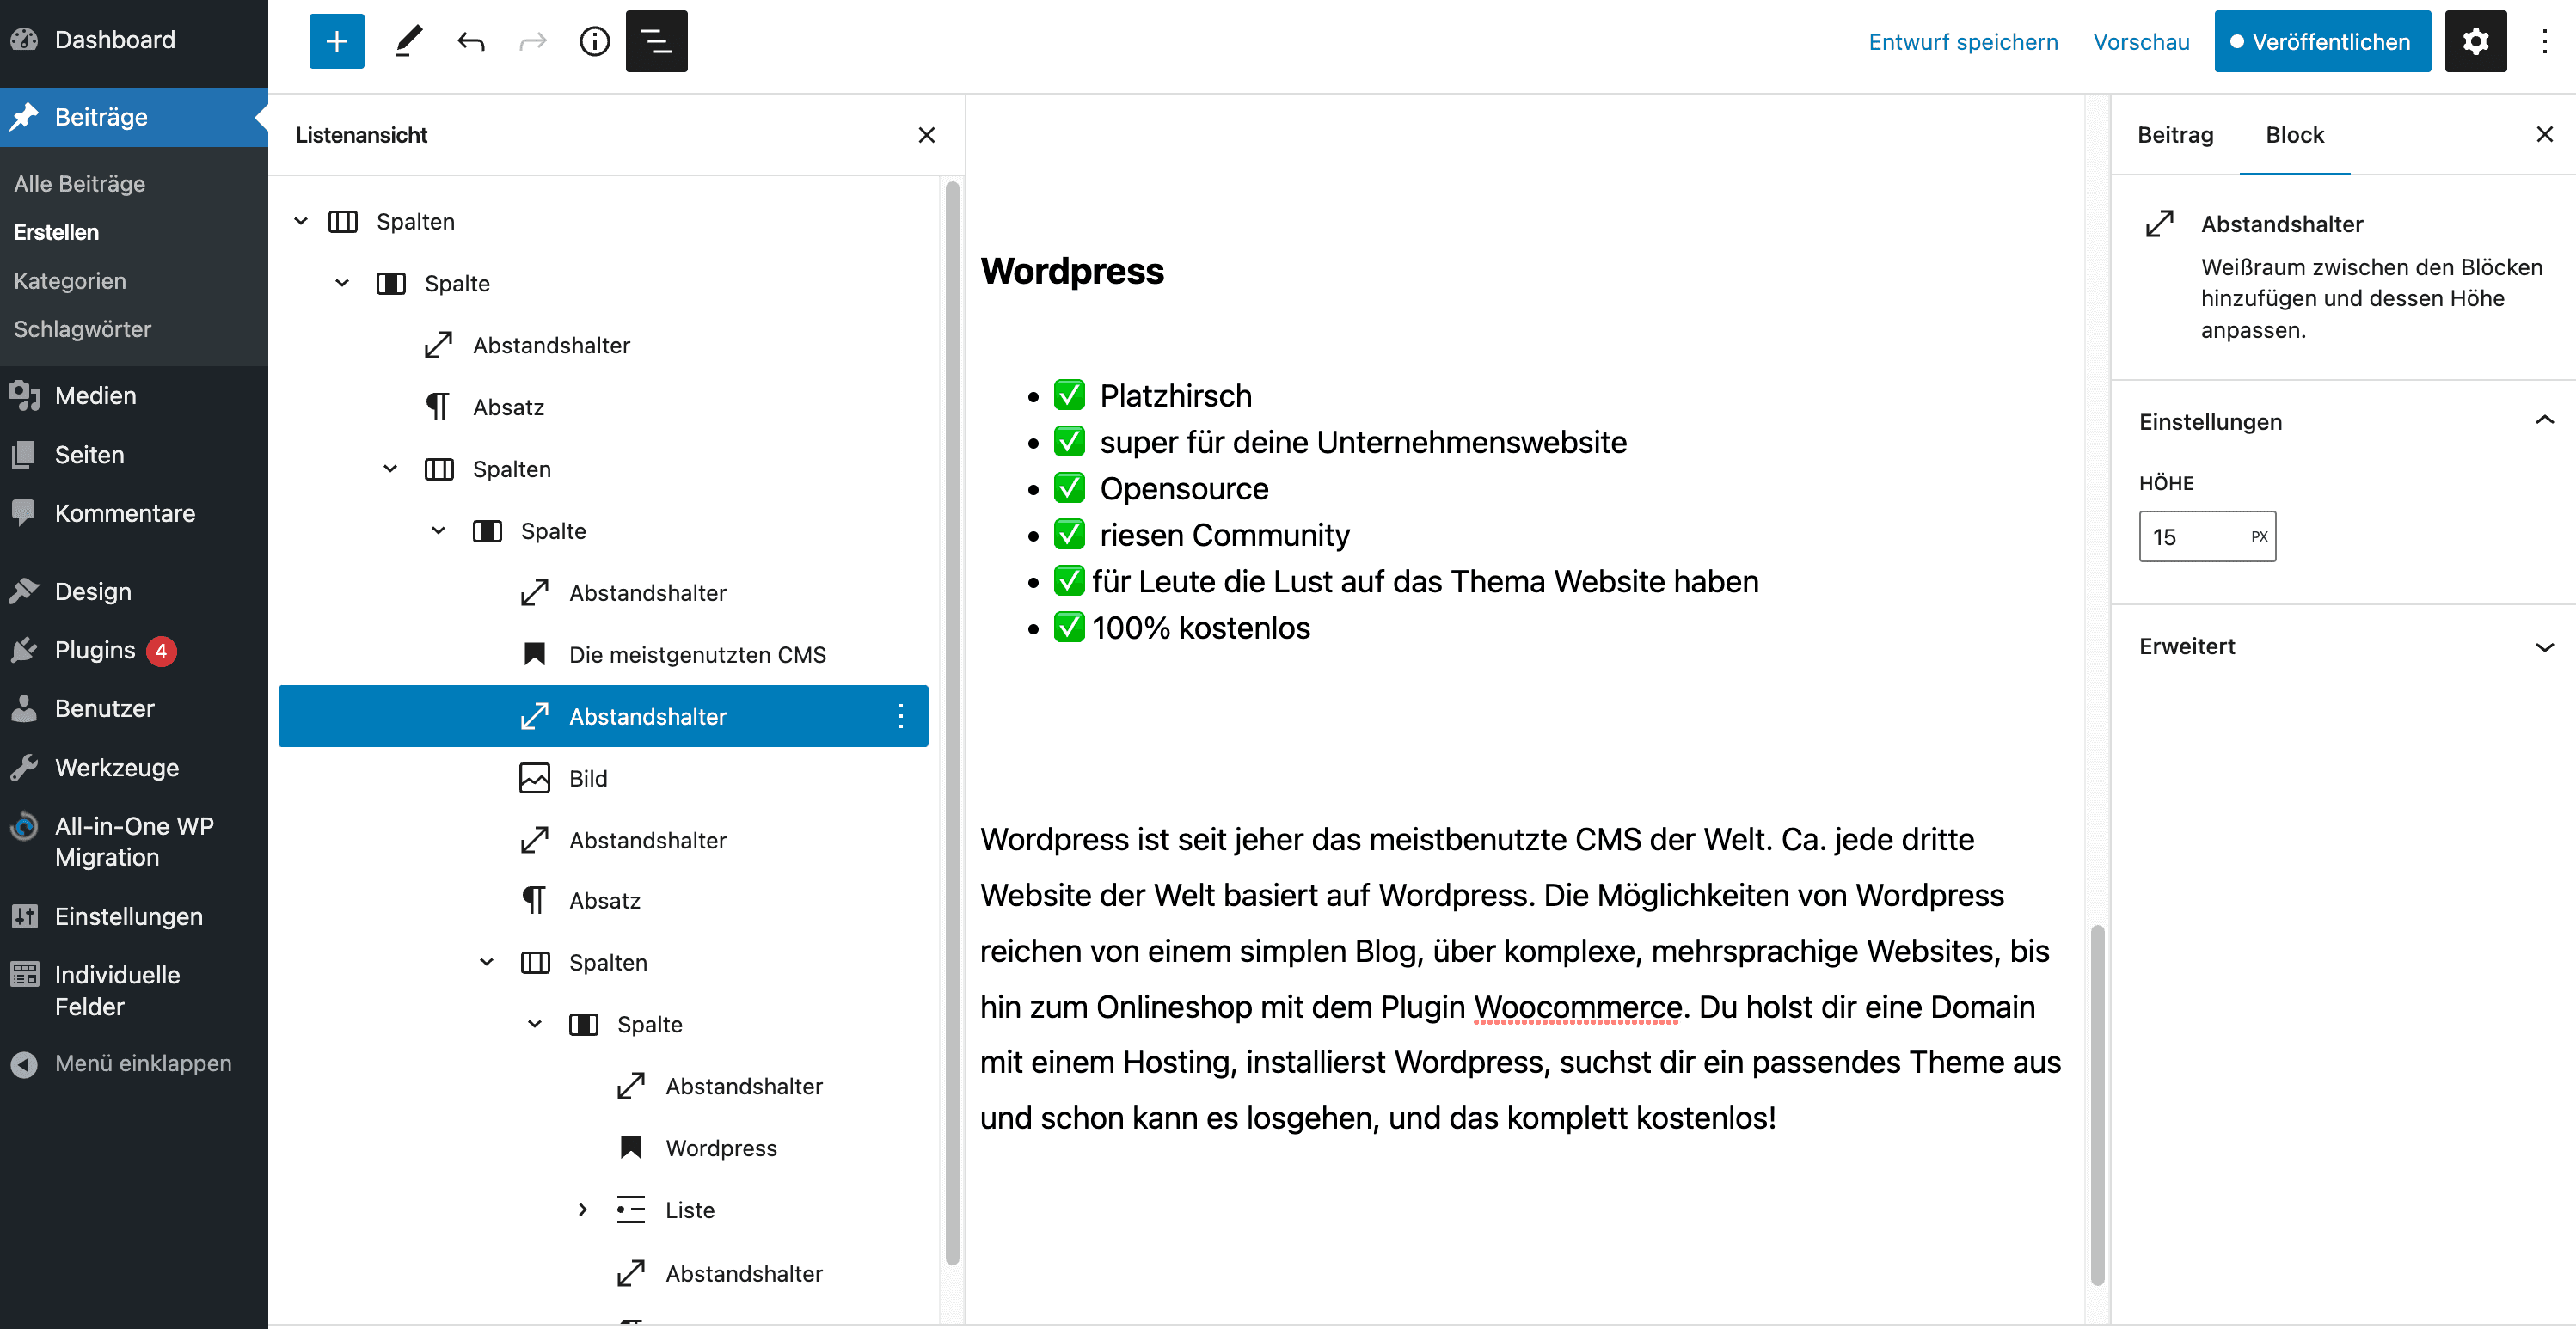Open document details info icon
The height and width of the screenshot is (1329, 2576).
(595, 41)
